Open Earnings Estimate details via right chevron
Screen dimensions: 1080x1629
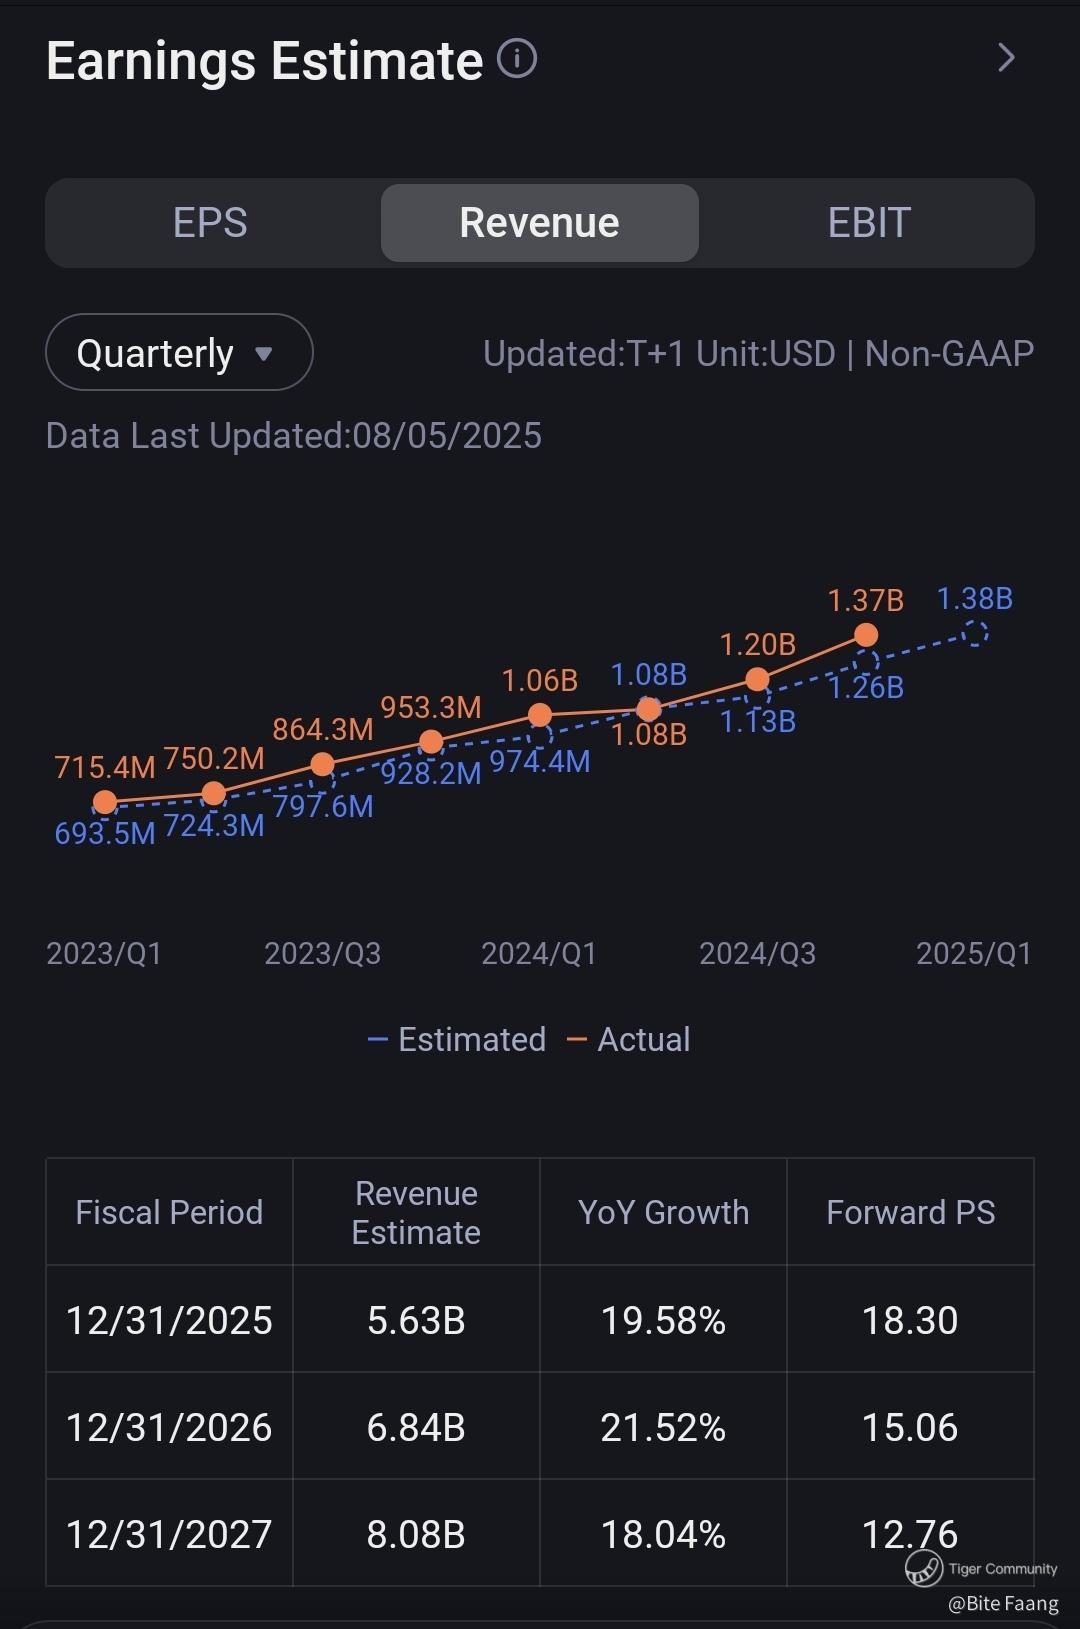point(1006,58)
